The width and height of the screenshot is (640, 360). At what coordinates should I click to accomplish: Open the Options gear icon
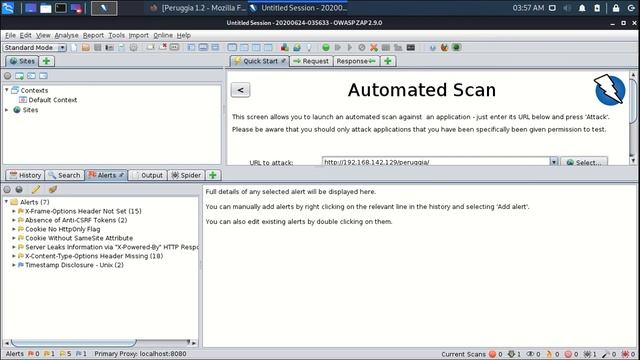coord(133,47)
